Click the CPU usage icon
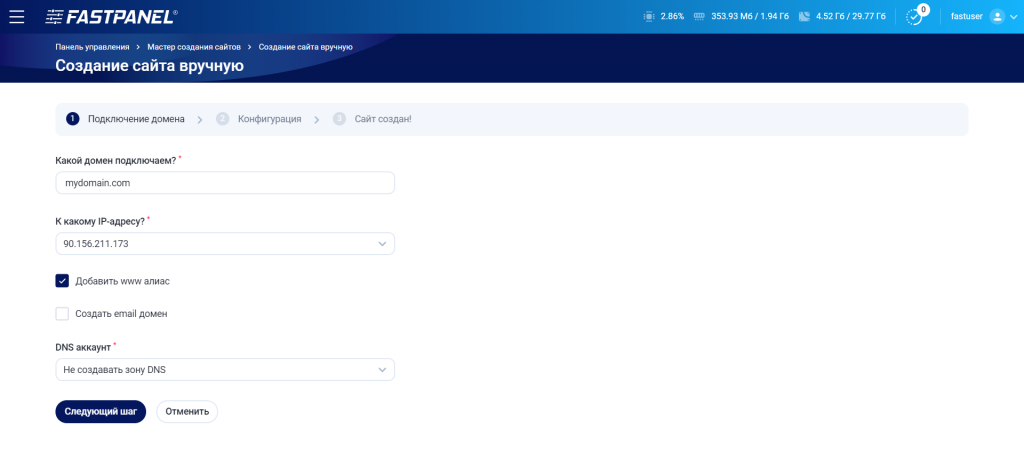The width and height of the screenshot is (1024, 476). pyautogui.click(x=648, y=16)
